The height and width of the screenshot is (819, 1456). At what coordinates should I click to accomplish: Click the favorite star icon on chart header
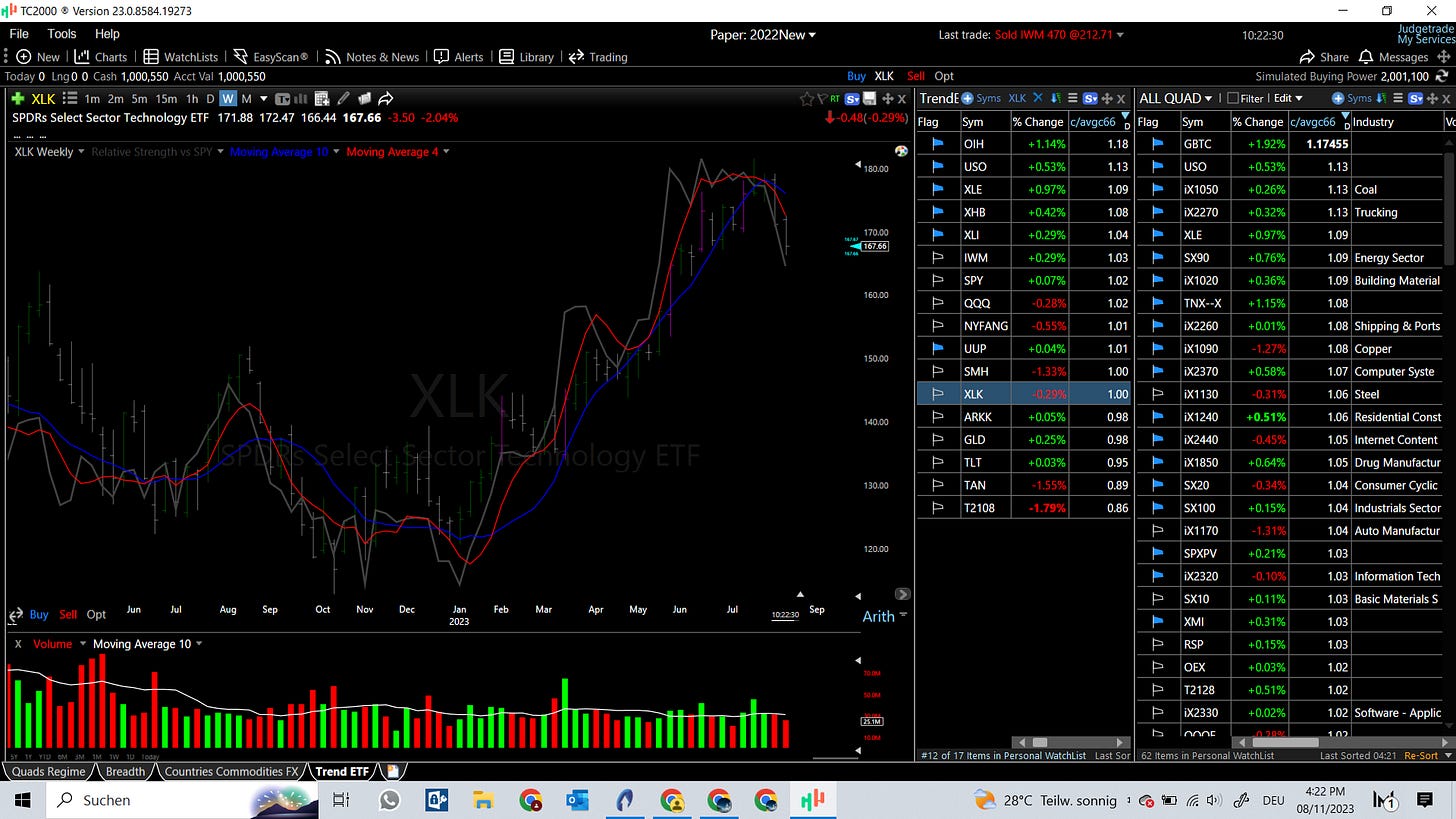(807, 98)
